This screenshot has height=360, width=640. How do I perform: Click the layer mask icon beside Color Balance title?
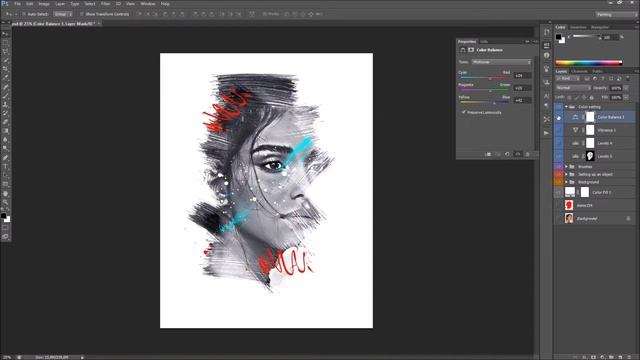pos(471,50)
